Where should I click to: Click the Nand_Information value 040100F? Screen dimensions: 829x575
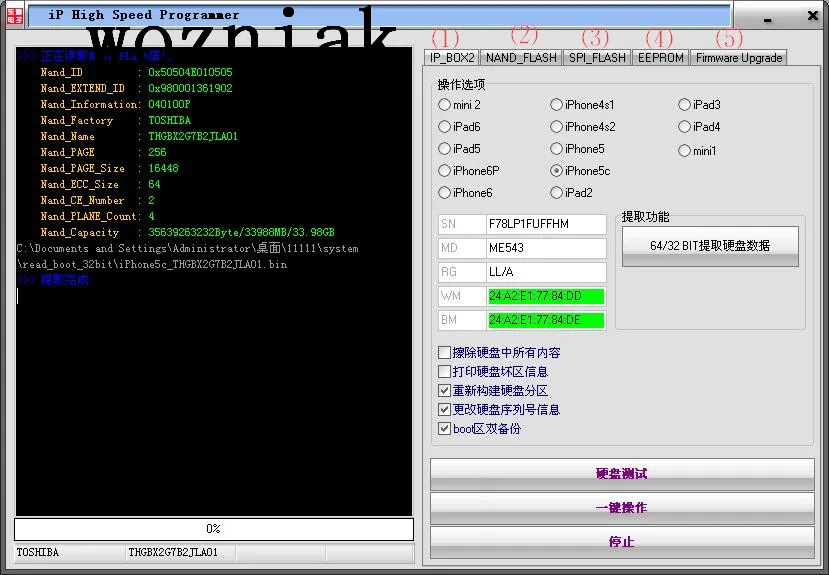(169, 104)
